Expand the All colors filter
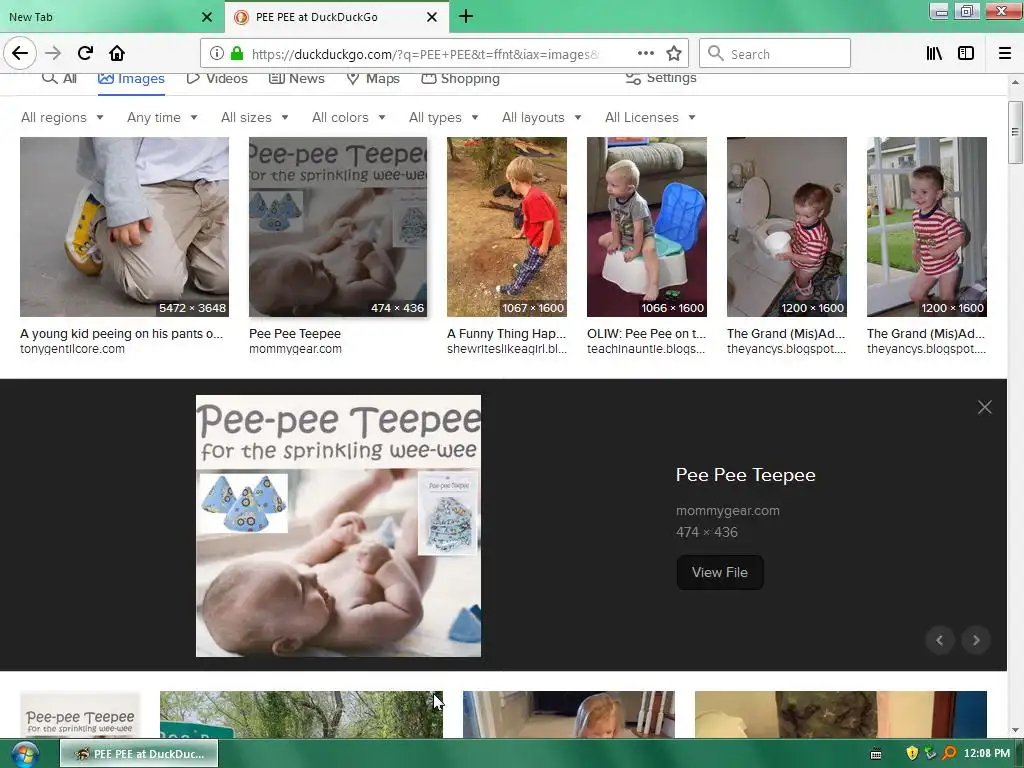Image resolution: width=1024 pixels, height=768 pixels. click(349, 118)
